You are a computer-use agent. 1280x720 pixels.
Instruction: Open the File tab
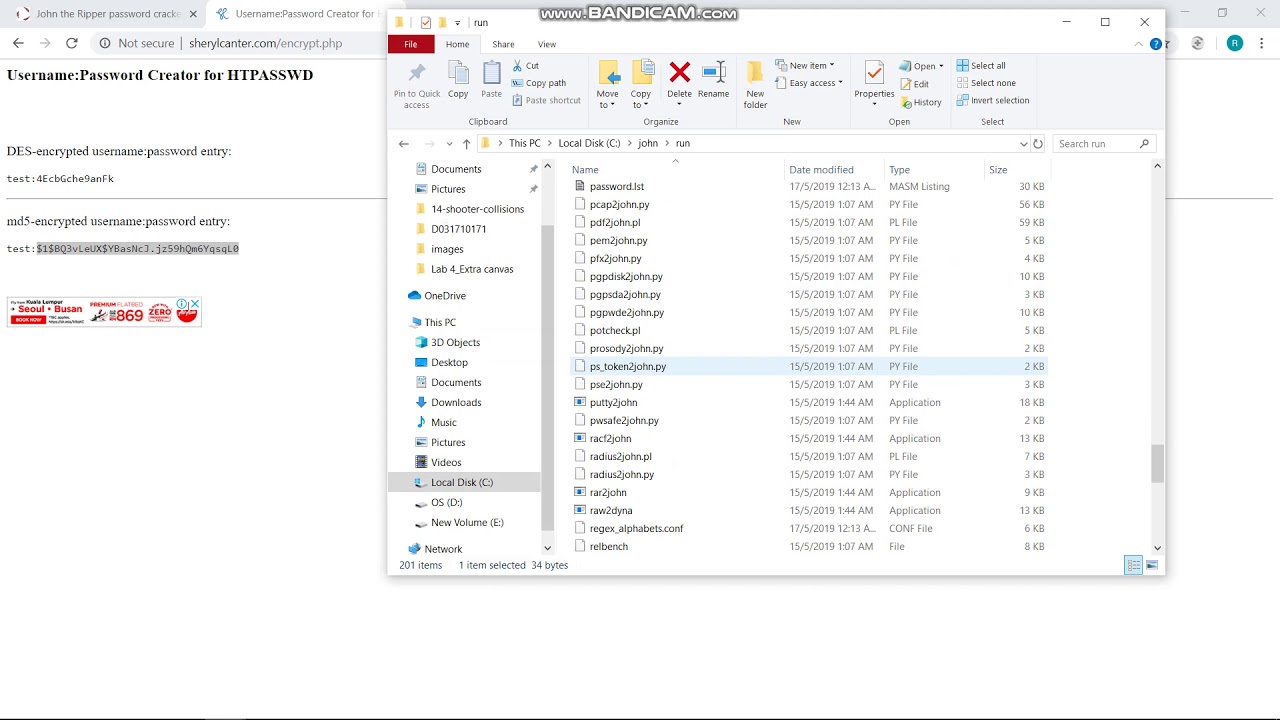(410, 44)
